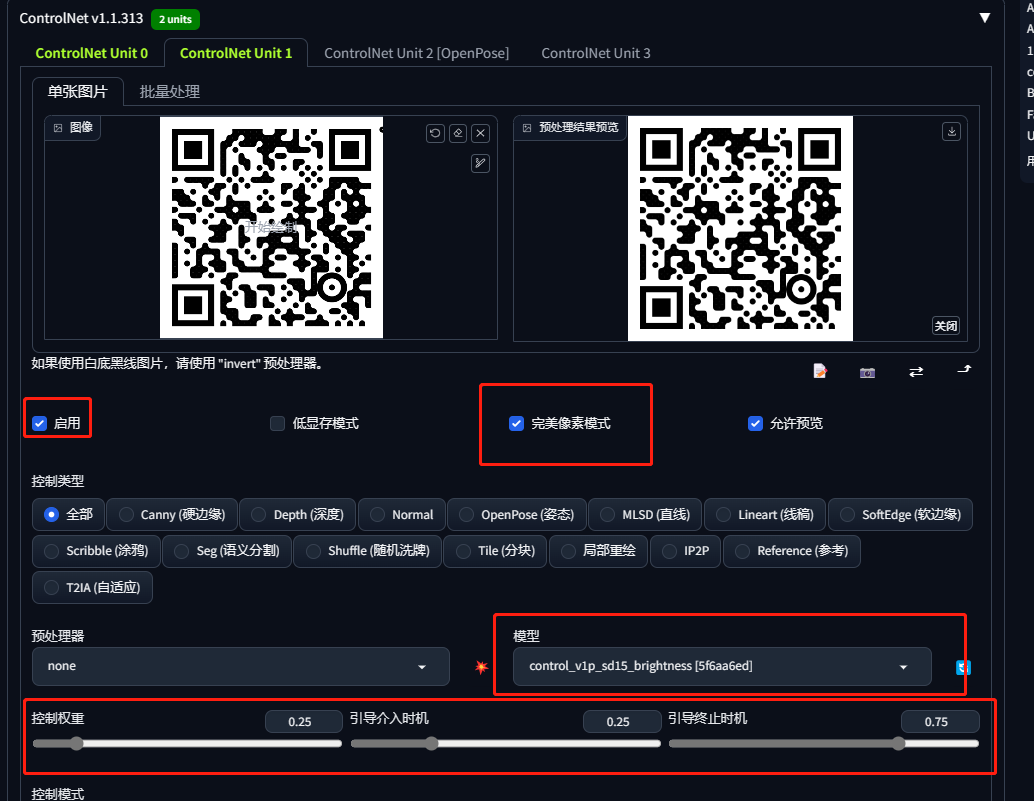Adjust the 引导终止时机 slider
The width and height of the screenshot is (1034, 801).
[824, 744]
